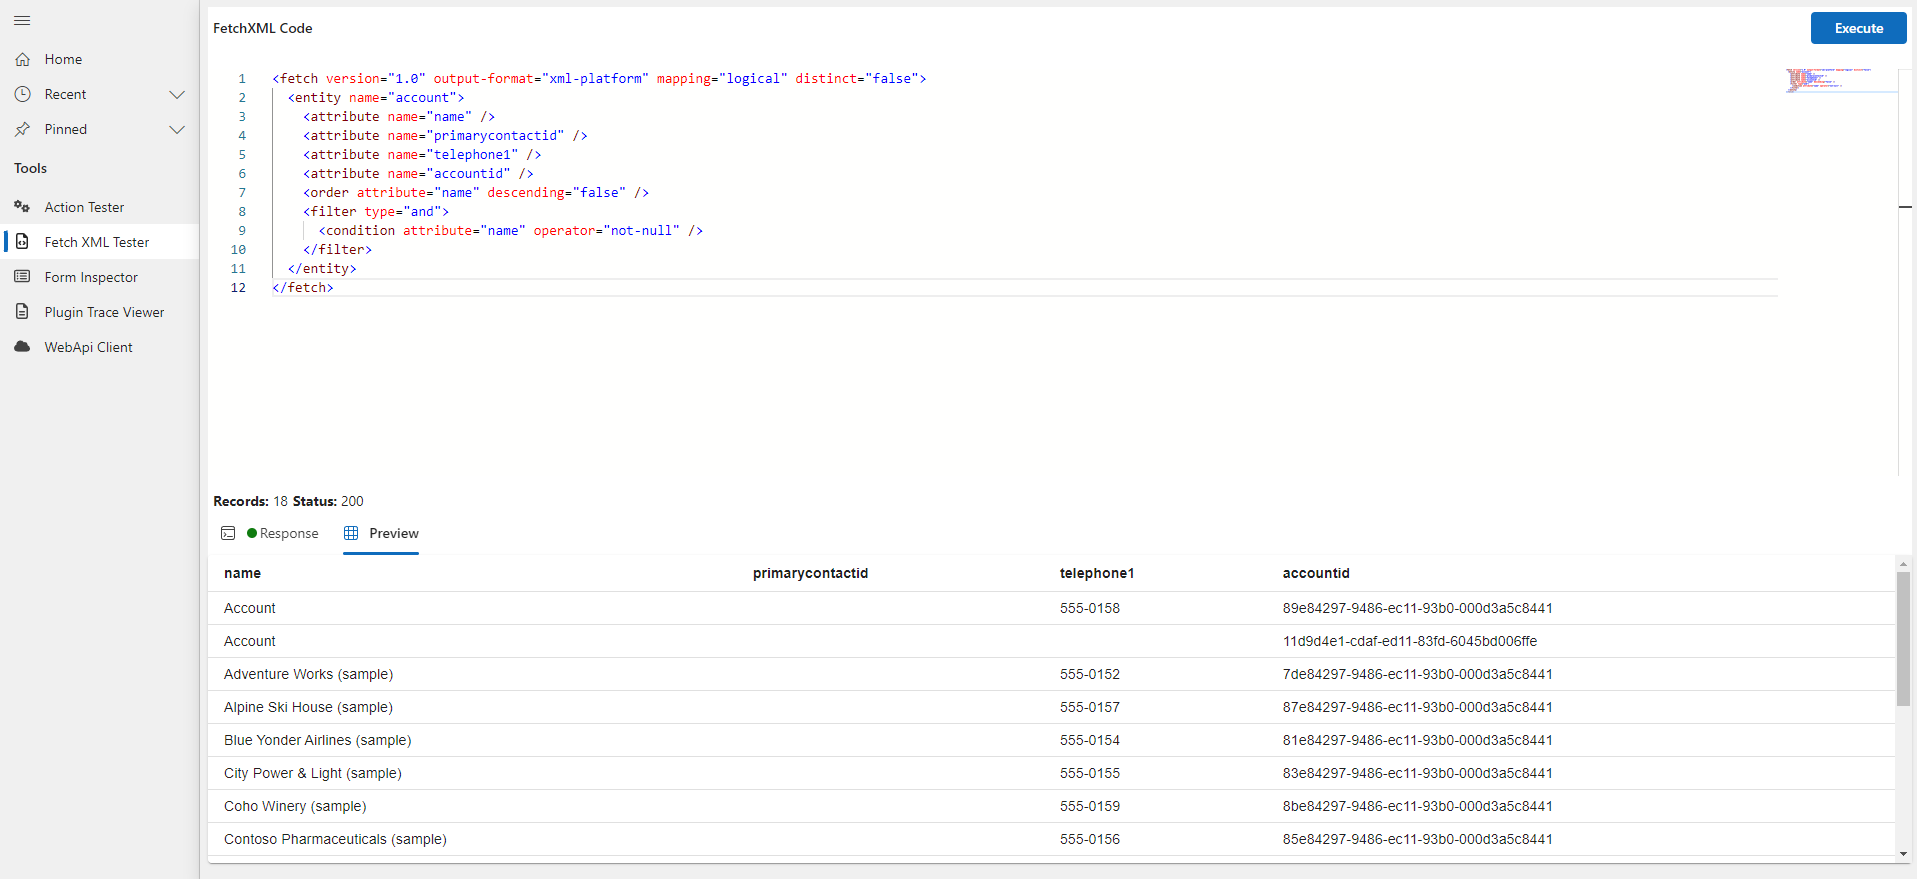1917x879 pixels.
Task: Click the scrollbar down arrow in results
Action: coord(1903,854)
